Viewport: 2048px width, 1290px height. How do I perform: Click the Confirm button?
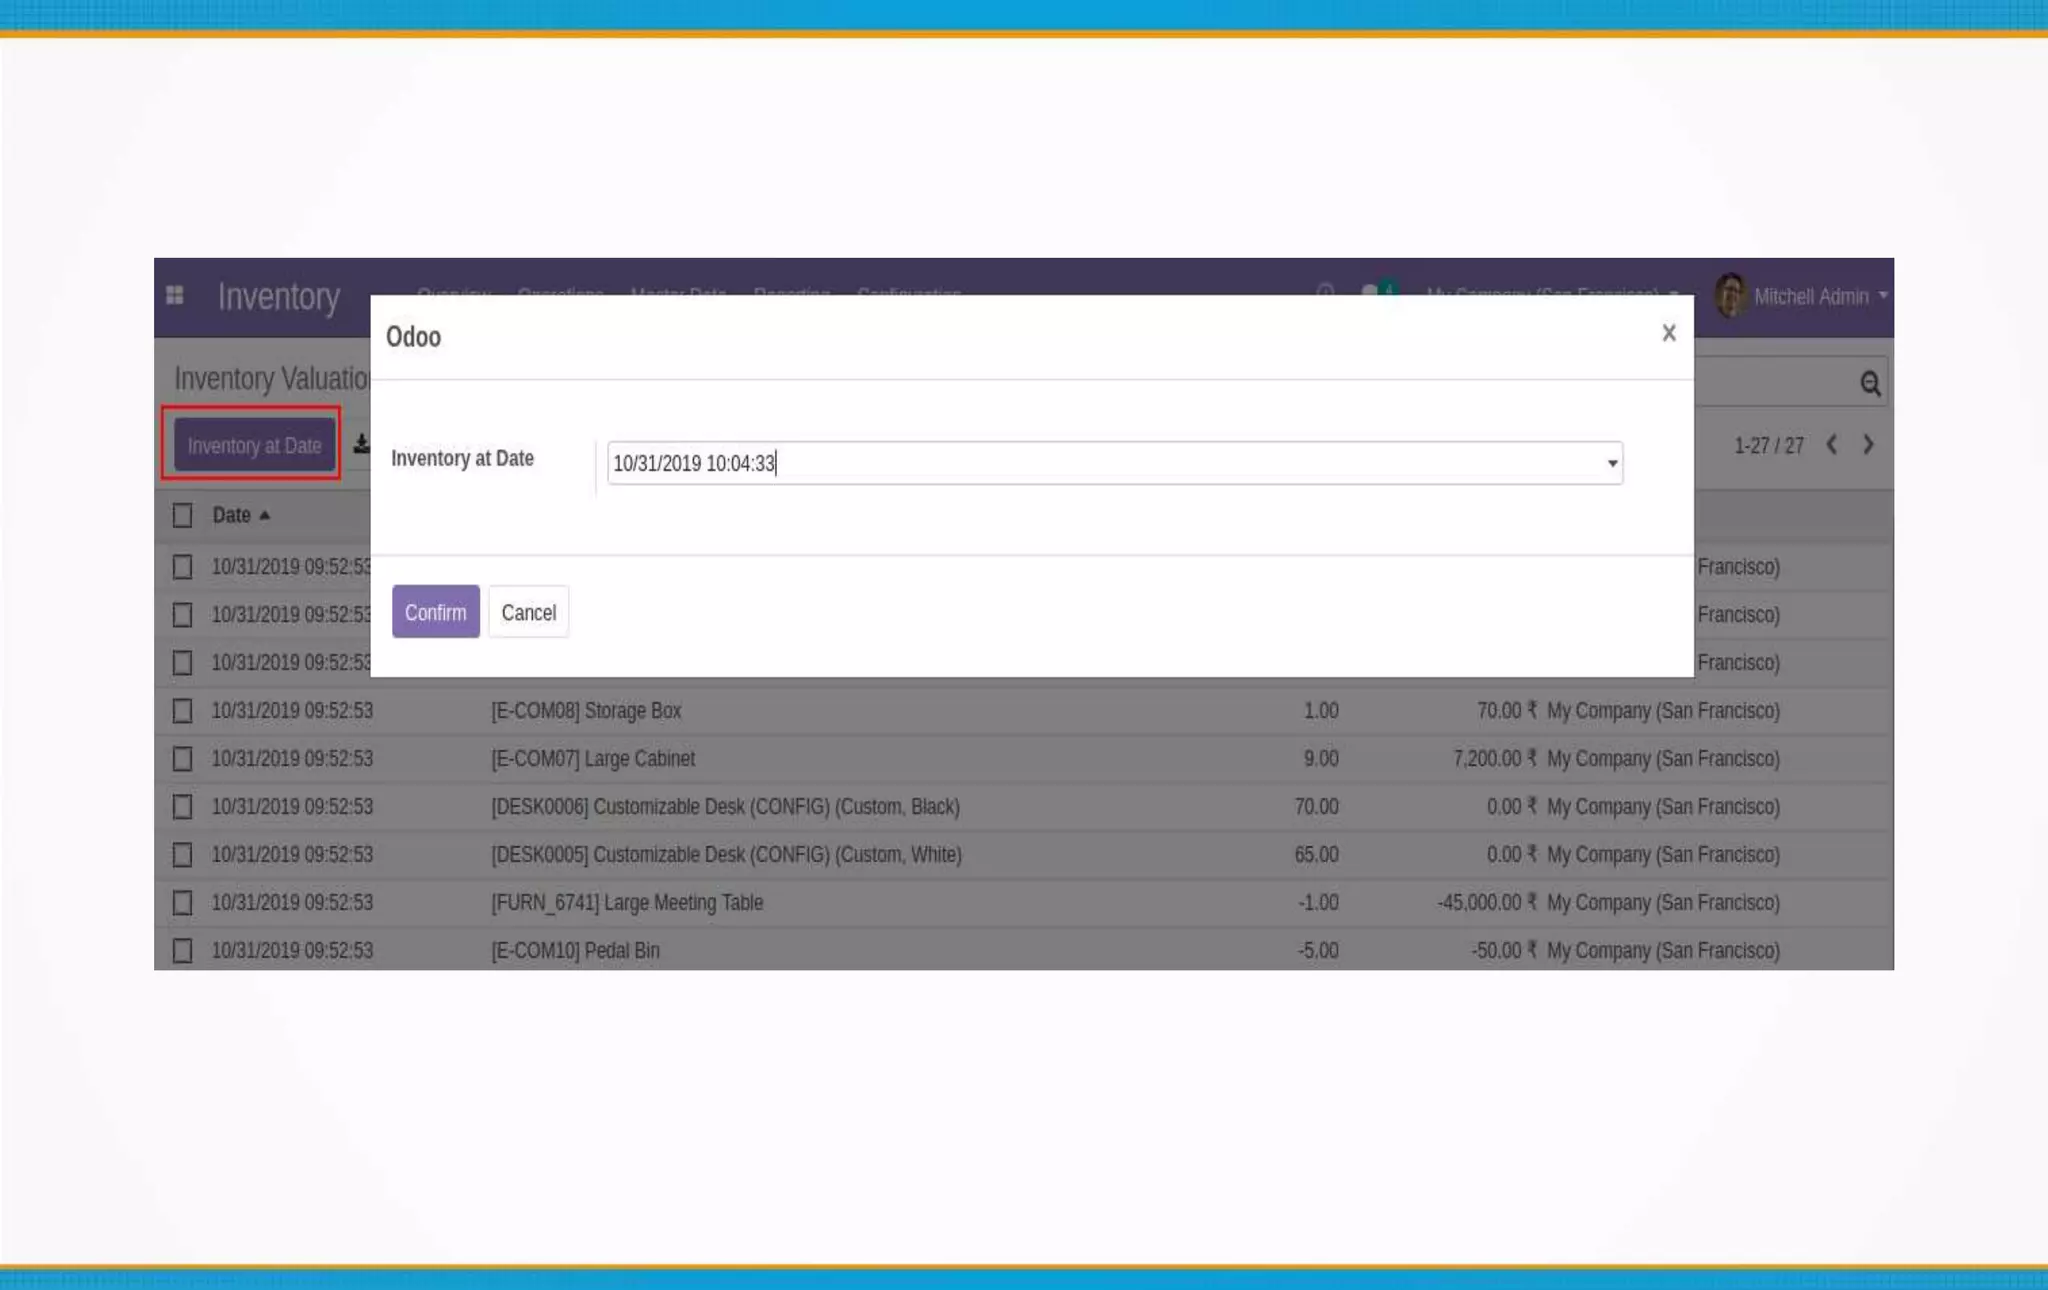435,612
